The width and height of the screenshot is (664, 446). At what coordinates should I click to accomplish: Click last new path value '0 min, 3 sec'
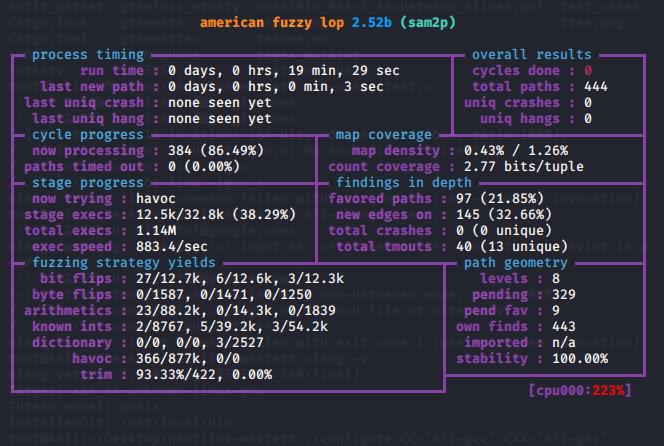point(336,87)
